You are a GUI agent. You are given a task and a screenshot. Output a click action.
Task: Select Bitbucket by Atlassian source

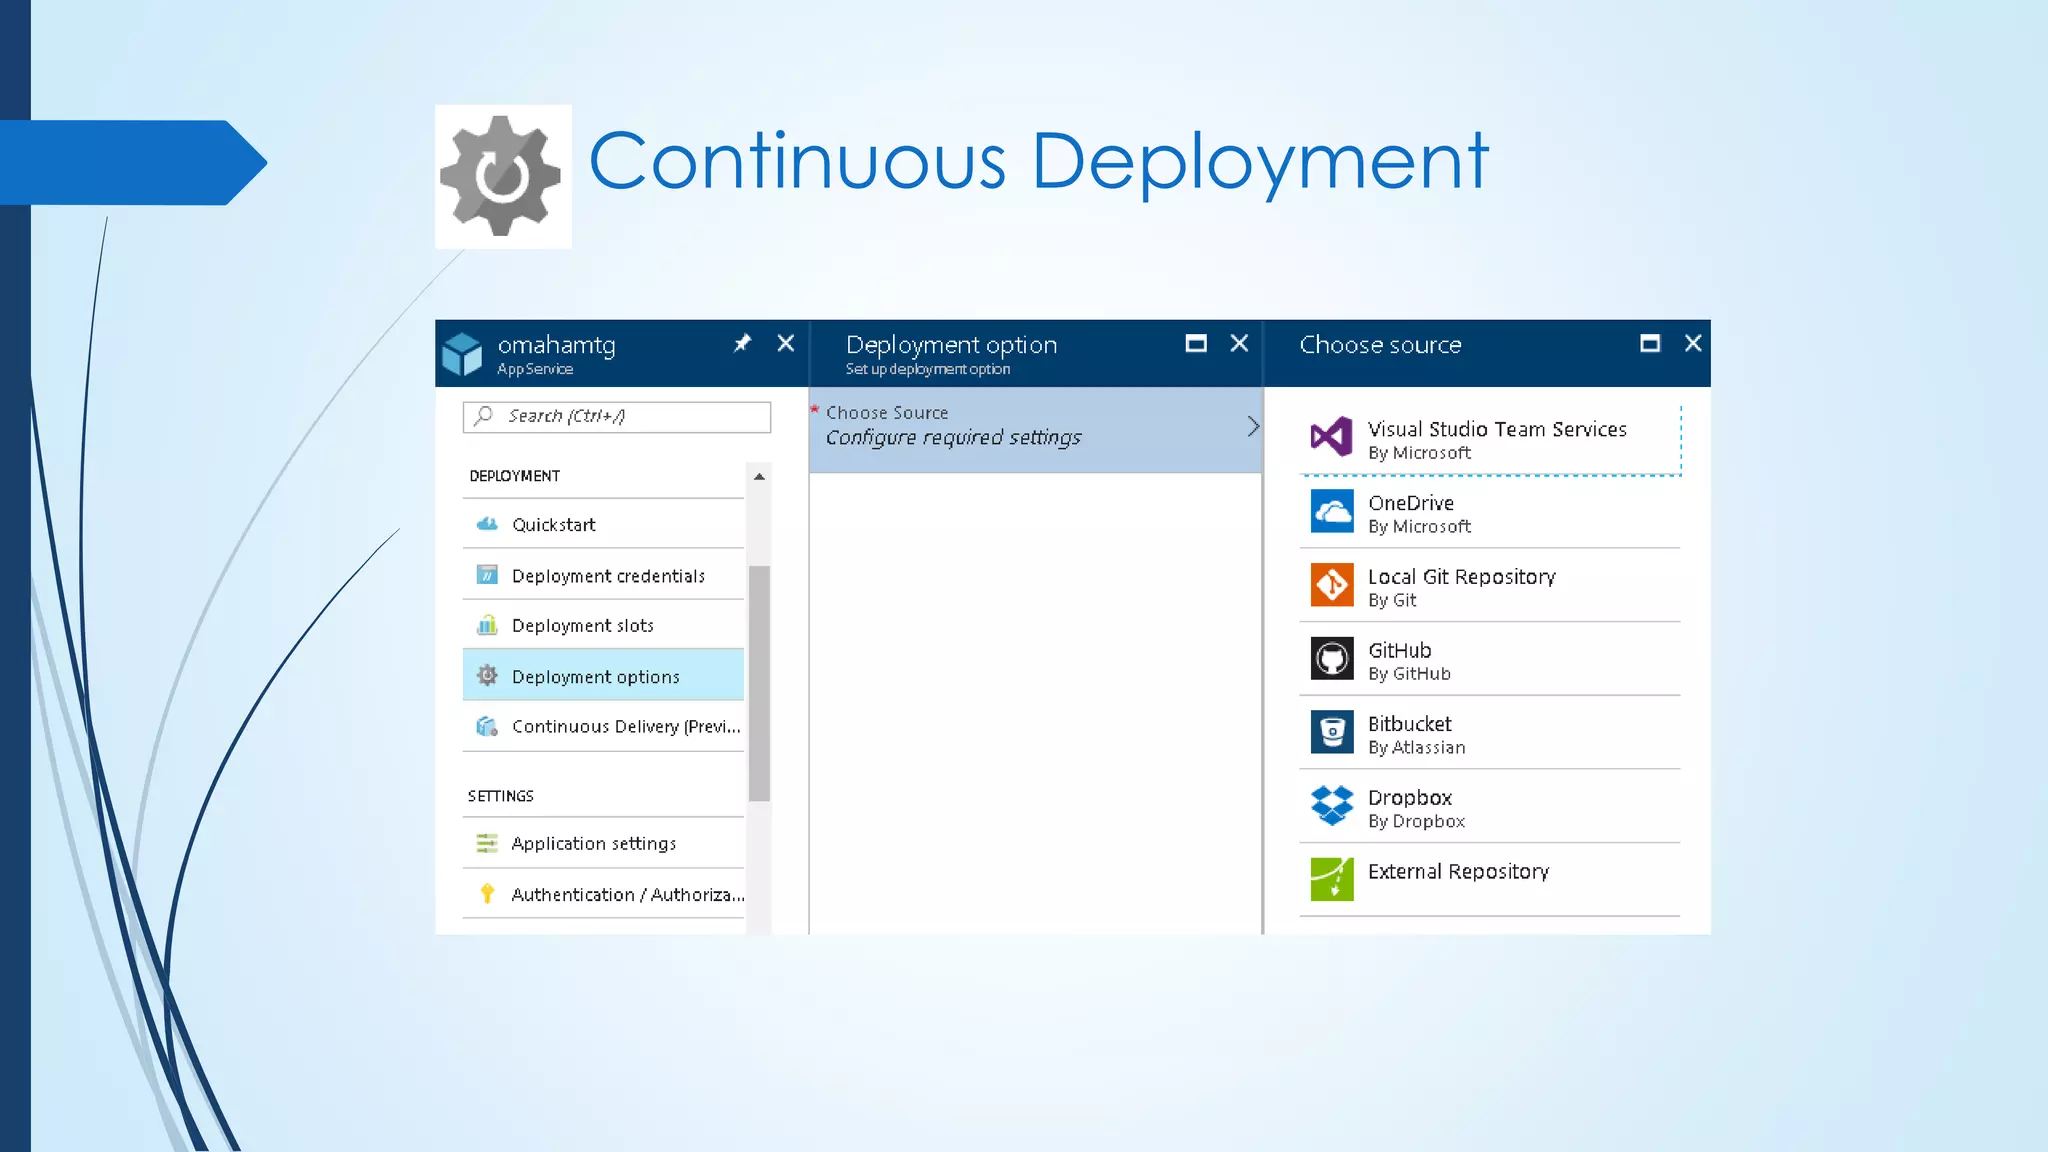click(1490, 734)
